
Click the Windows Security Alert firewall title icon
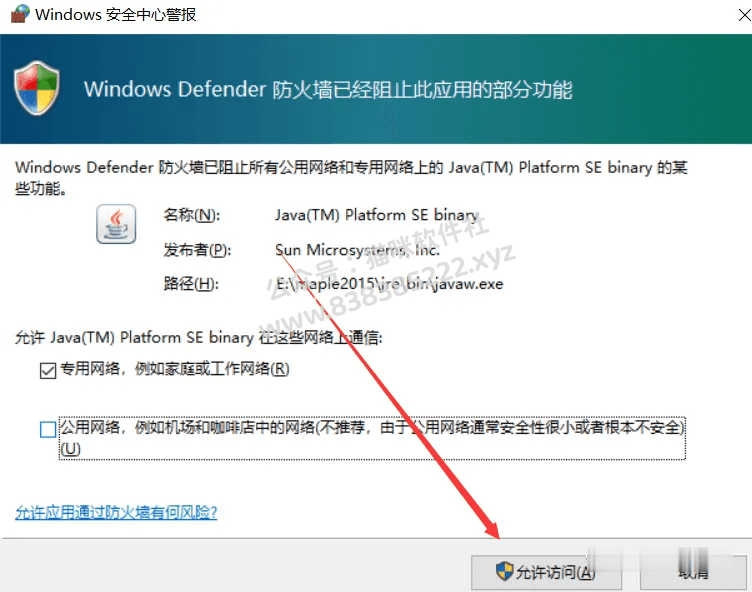[20, 14]
